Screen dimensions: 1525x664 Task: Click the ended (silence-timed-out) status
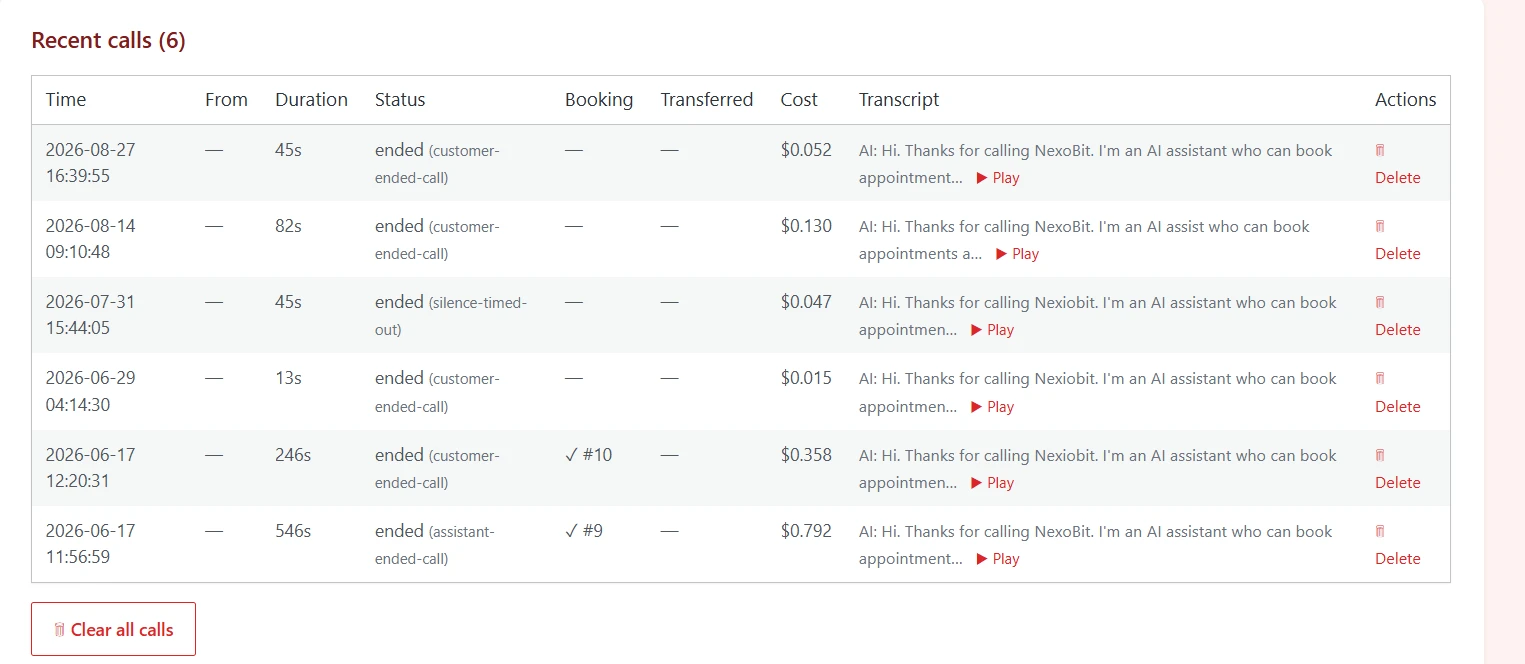(x=451, y=315)
